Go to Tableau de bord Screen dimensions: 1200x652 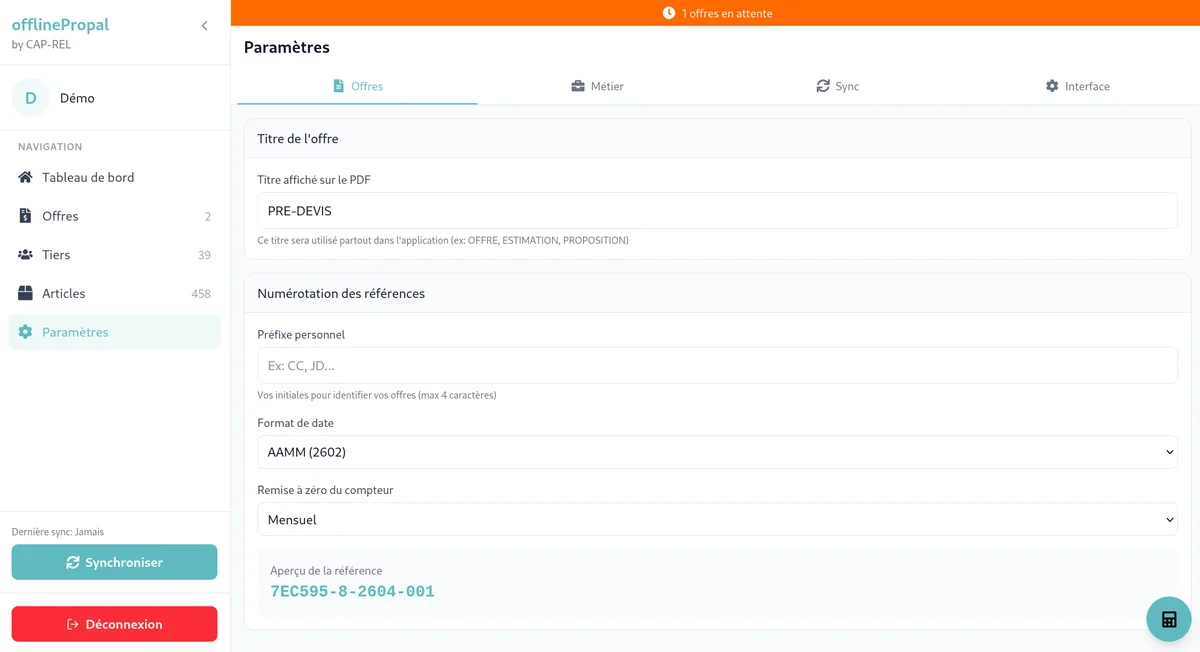click(x=115, y=177)
